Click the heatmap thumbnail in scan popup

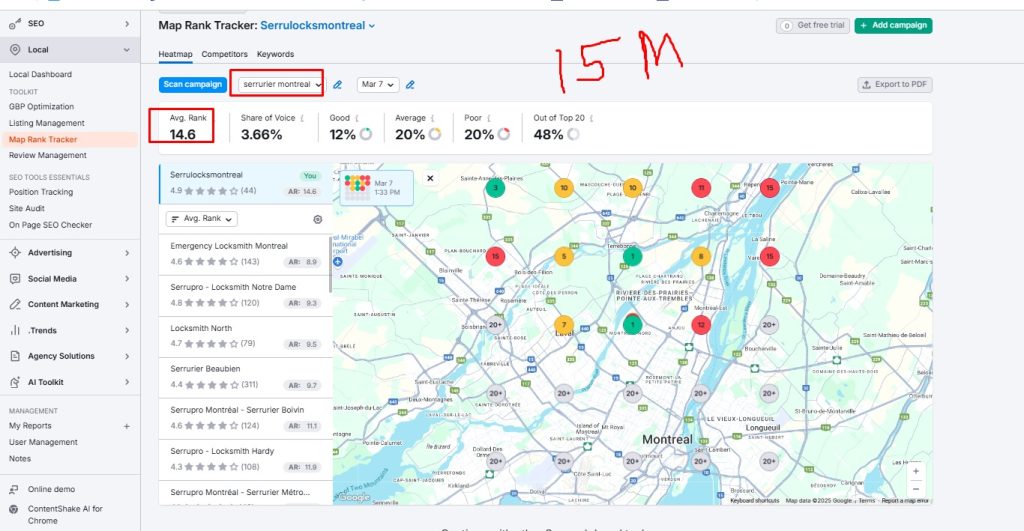(x=357, y=187)
